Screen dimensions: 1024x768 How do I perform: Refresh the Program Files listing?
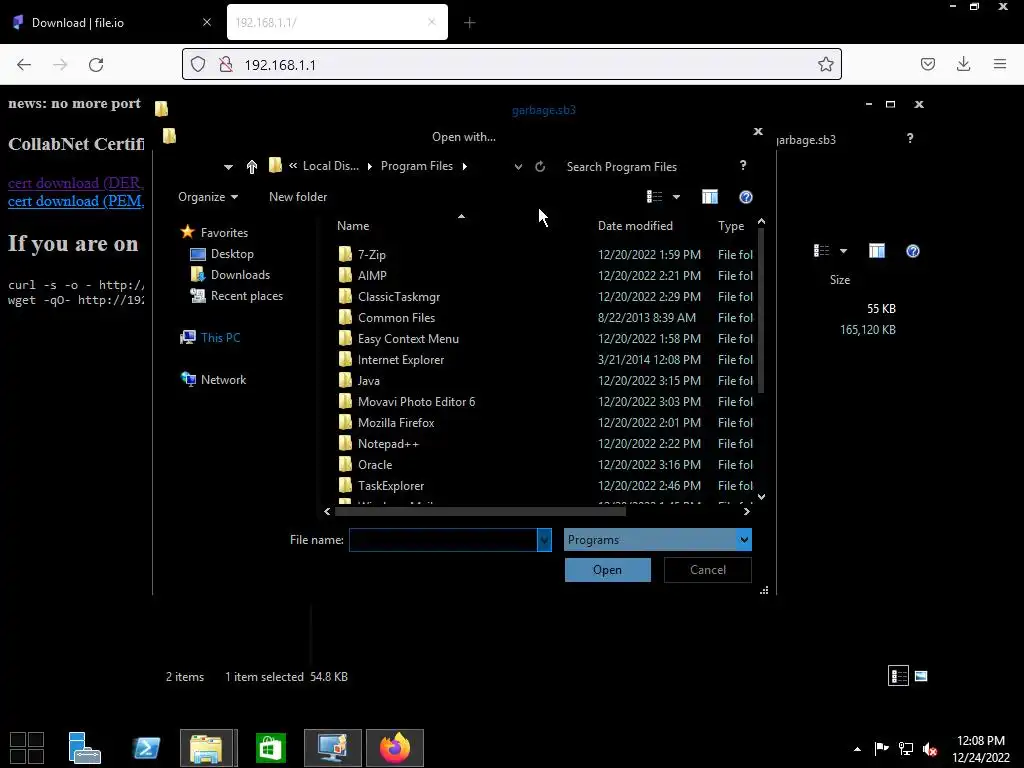[x=540, y=167]
